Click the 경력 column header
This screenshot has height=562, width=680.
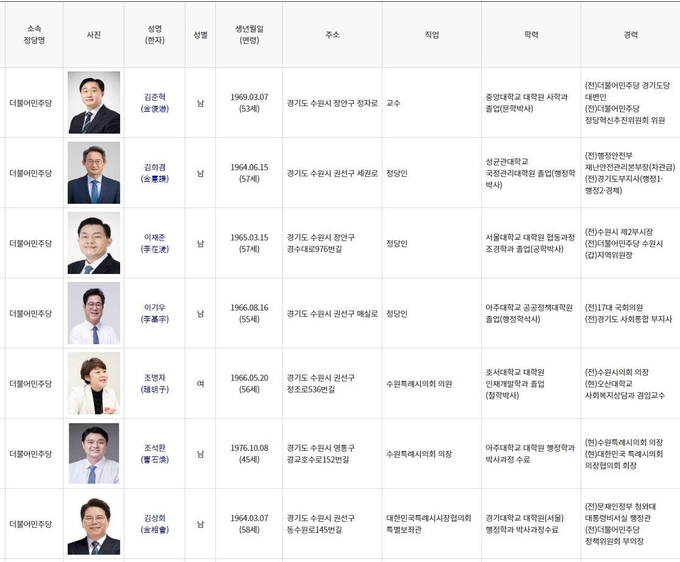630,35
